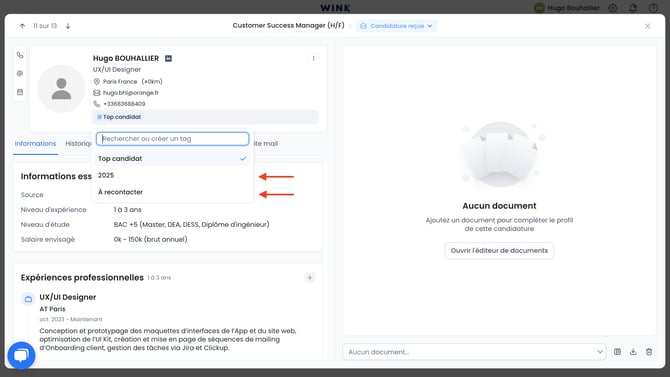Open the Candidature reçue status dropdown
Image resolution: width=670 pixels, height=377 pixels.
[397, 26]
